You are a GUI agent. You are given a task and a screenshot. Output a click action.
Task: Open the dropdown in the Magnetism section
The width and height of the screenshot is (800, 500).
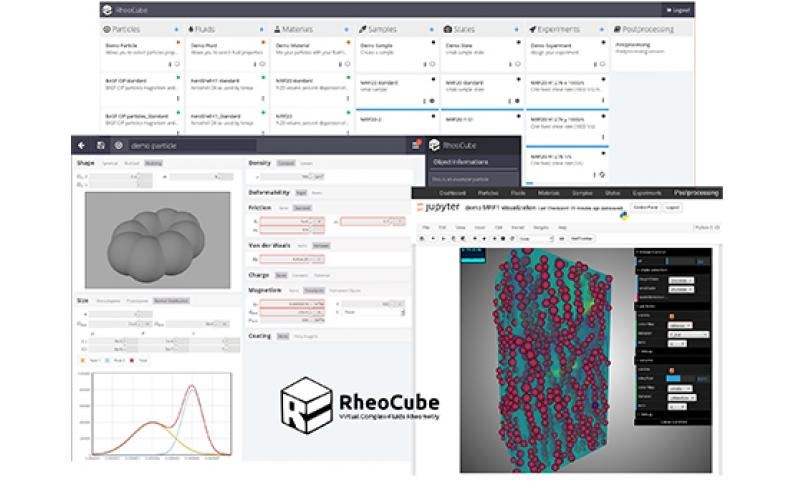(373, 312)
